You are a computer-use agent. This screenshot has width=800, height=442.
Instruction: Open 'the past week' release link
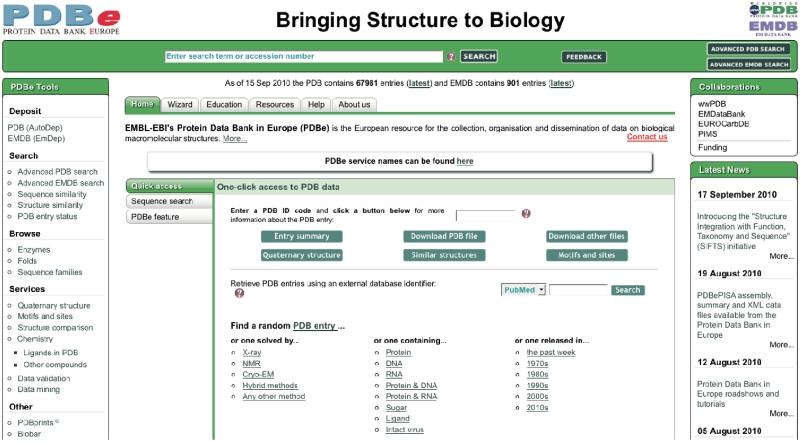click(551, 352)
